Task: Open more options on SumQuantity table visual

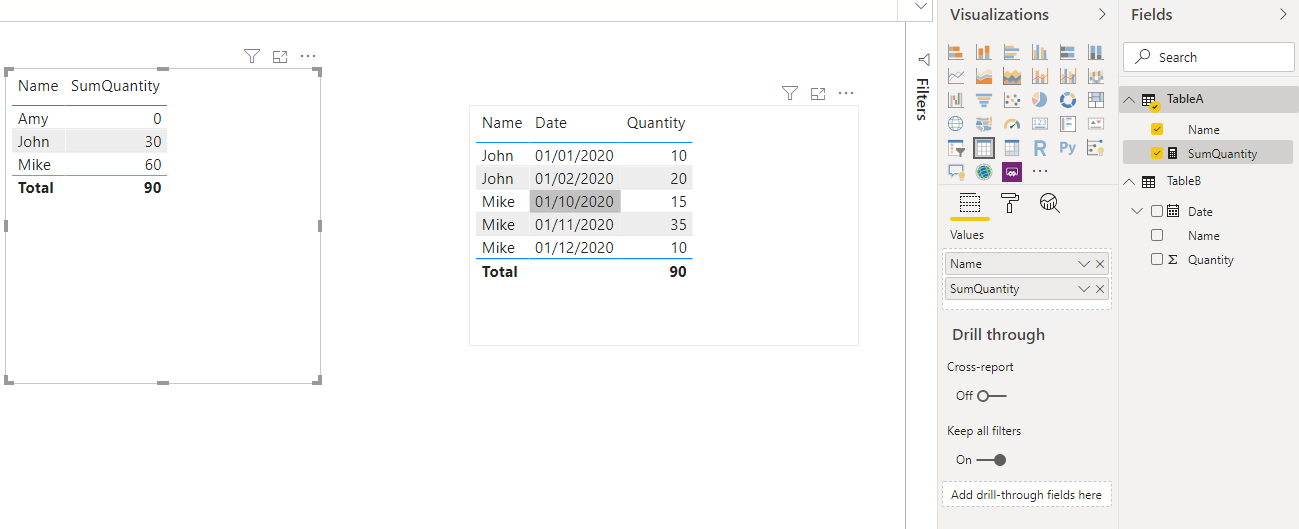Action: tap(308, 57)
